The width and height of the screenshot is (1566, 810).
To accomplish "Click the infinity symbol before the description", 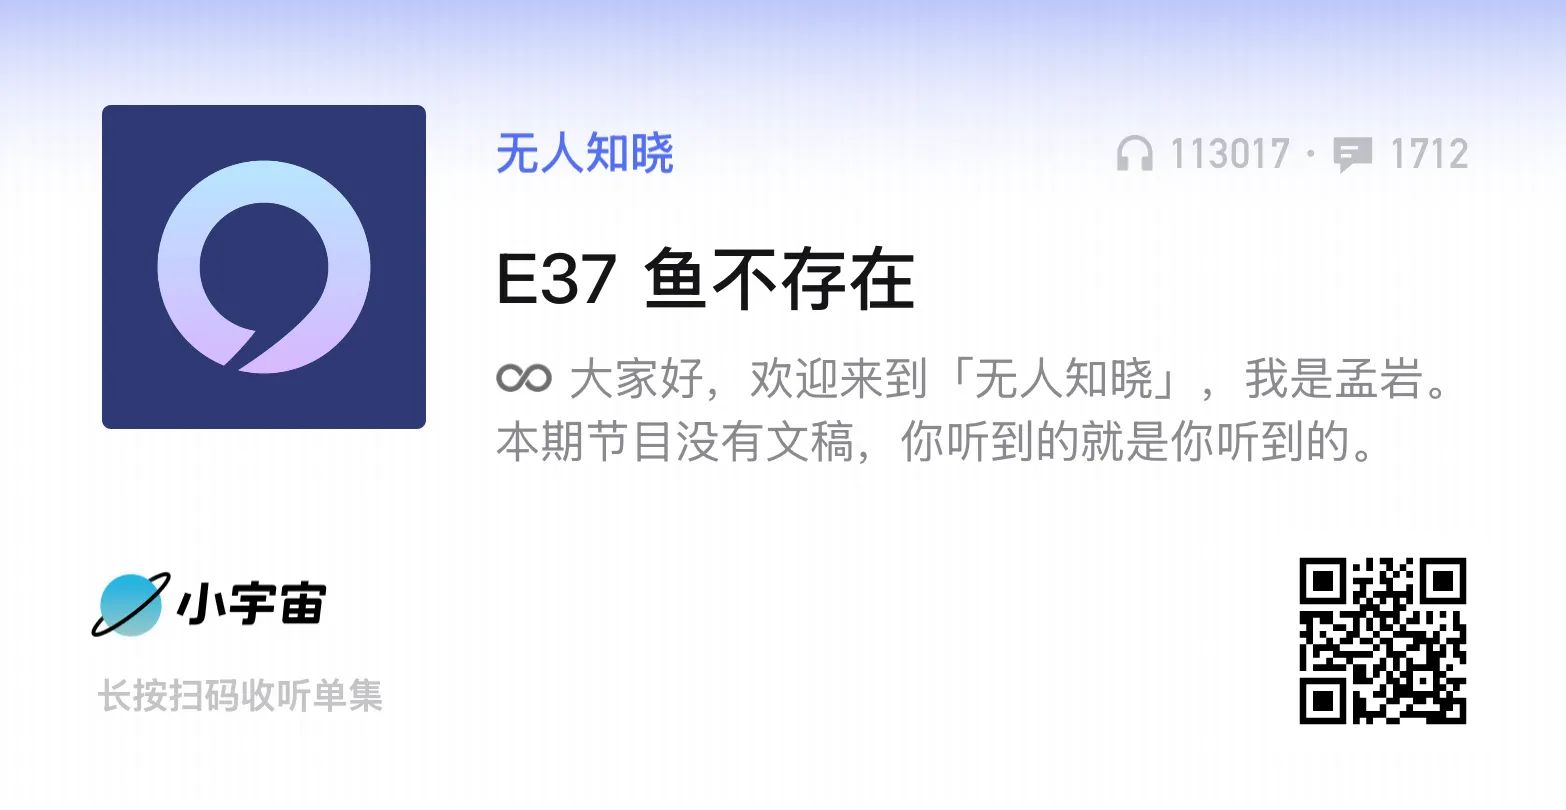I will click(x=524, y=379).
